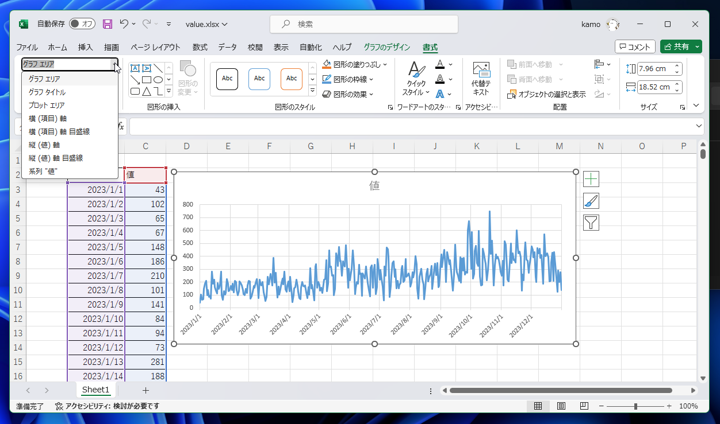The height and width of the screenshot is (424, 720).
Task: Open the グラフのデザイン ribbon tab
Action: click(387, 47)
